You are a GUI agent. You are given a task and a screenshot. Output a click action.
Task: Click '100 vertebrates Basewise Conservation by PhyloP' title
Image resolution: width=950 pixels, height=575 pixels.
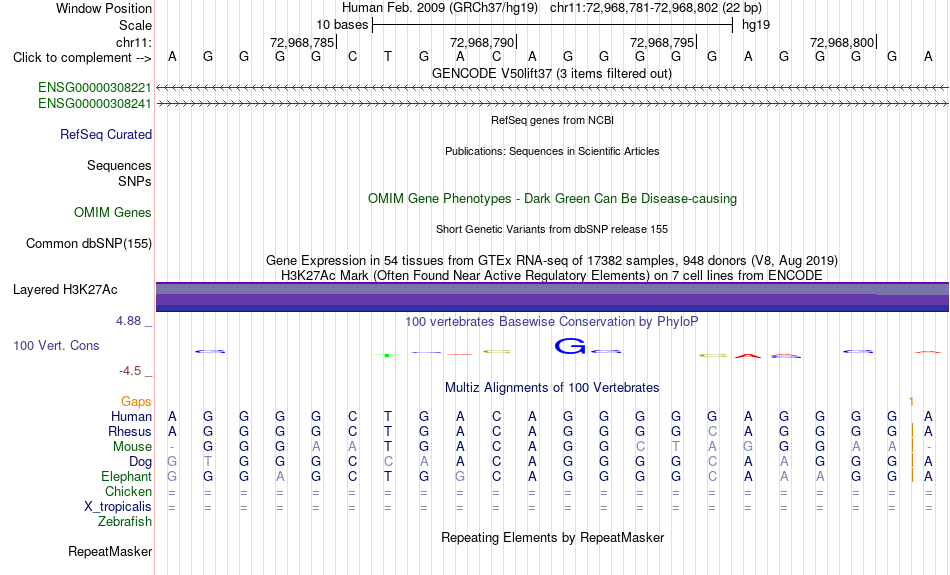click(x=552, y=322)
